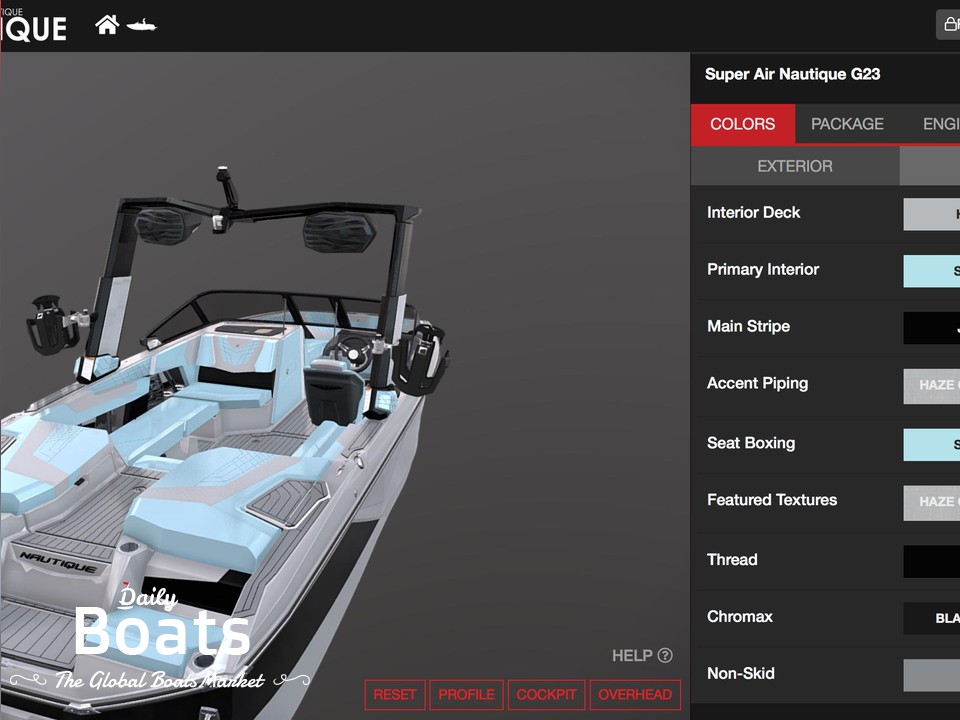Show the PROFILE view of the boat
Image resolution: width=960 pixels, height=720 pixels.
[466, 694]
